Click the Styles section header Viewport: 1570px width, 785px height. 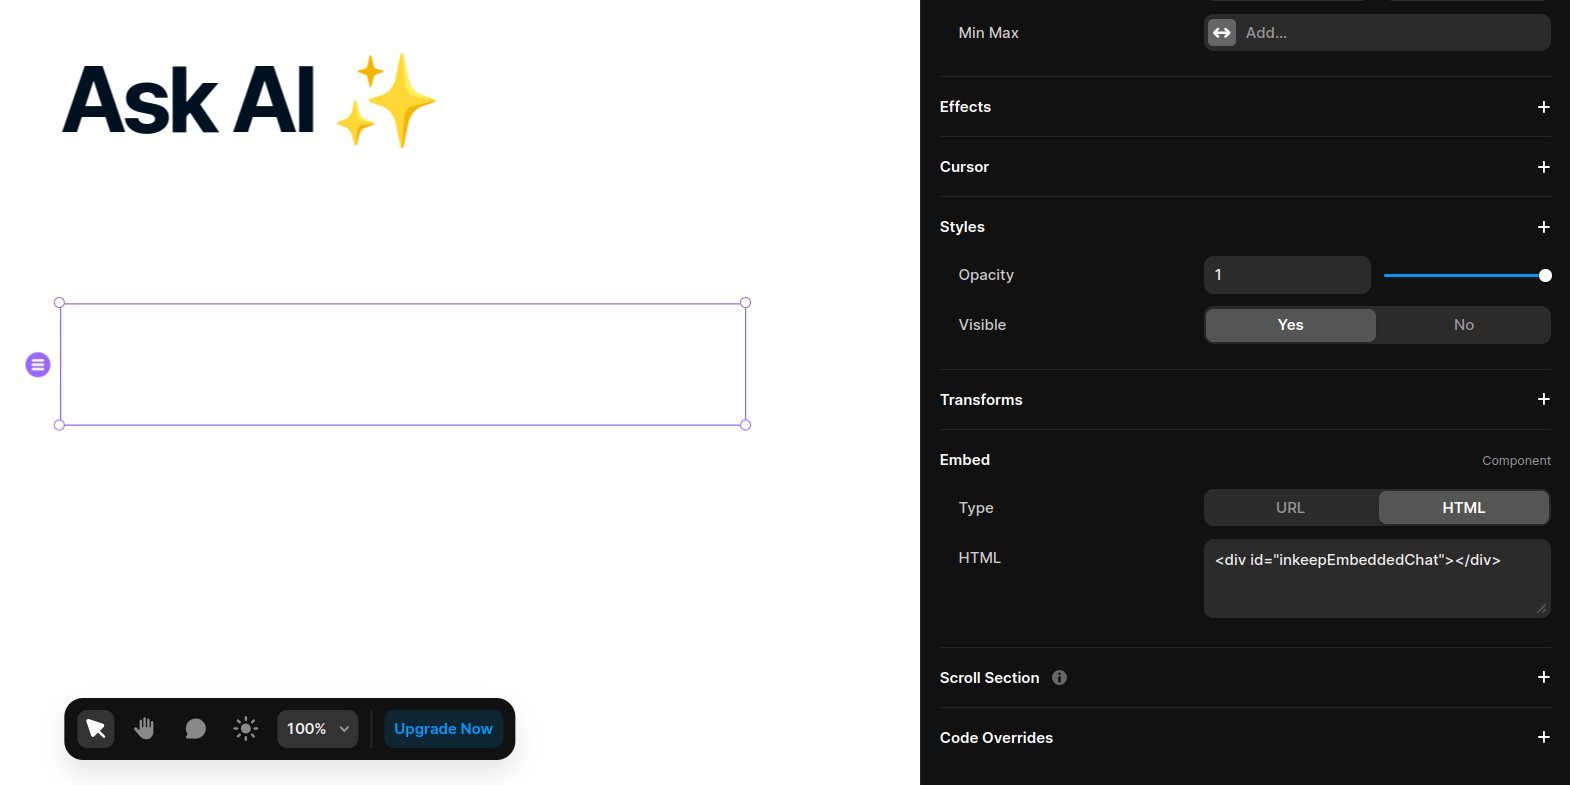[962, 227]
